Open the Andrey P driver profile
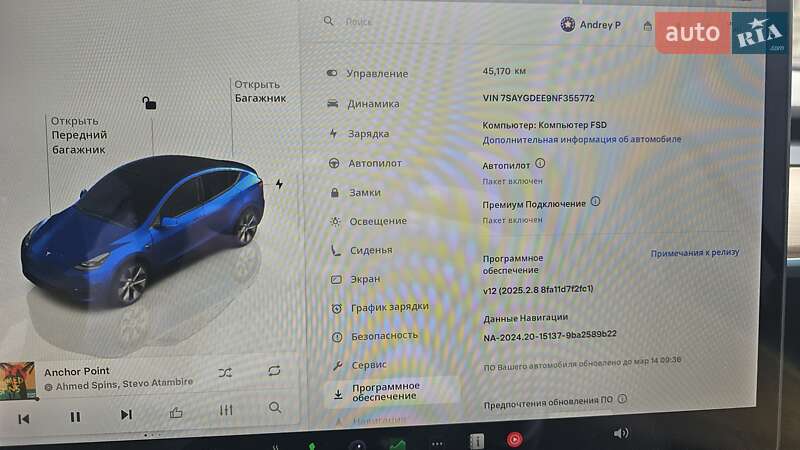800x450 pixels. (591, 25)
